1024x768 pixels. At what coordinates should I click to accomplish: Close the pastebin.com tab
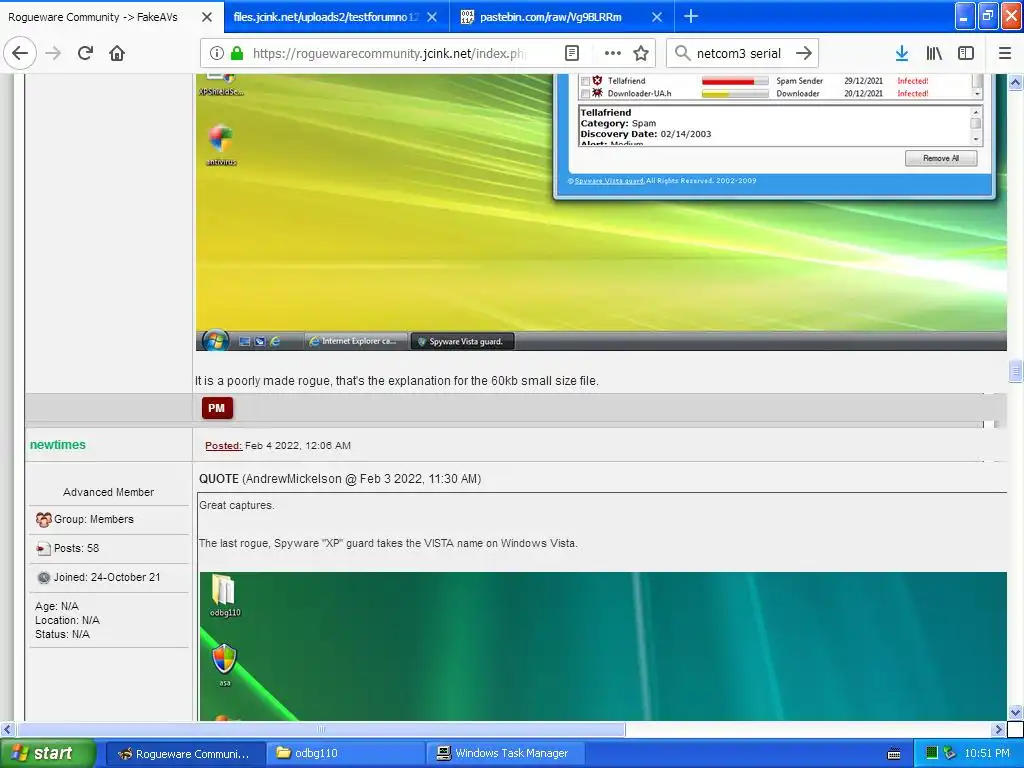[x=657, y=17]
